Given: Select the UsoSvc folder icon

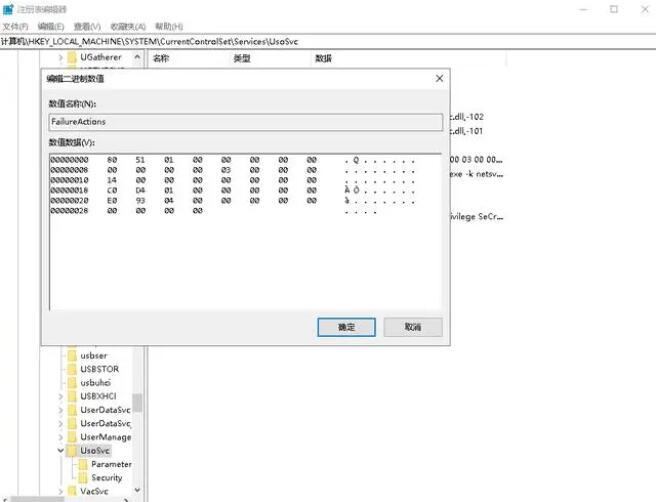Looking at the screenshot, I should coord(72,450).
